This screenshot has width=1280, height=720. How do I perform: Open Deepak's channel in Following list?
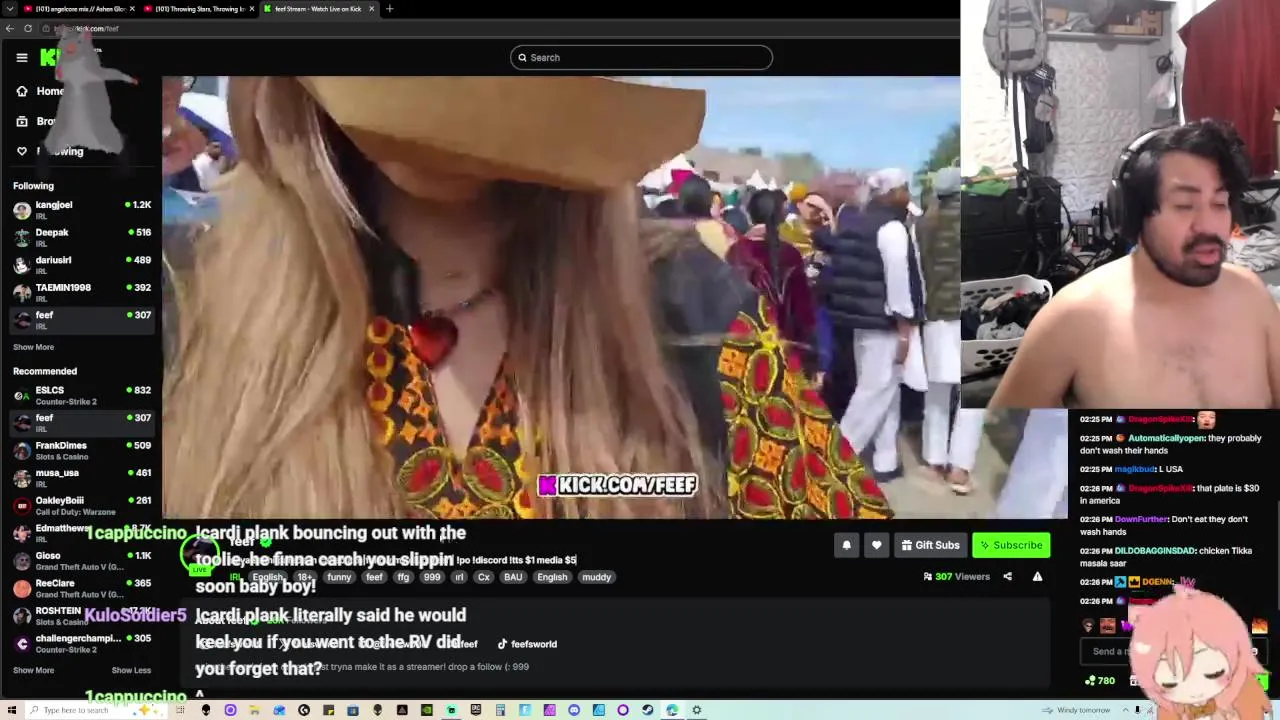82,237
